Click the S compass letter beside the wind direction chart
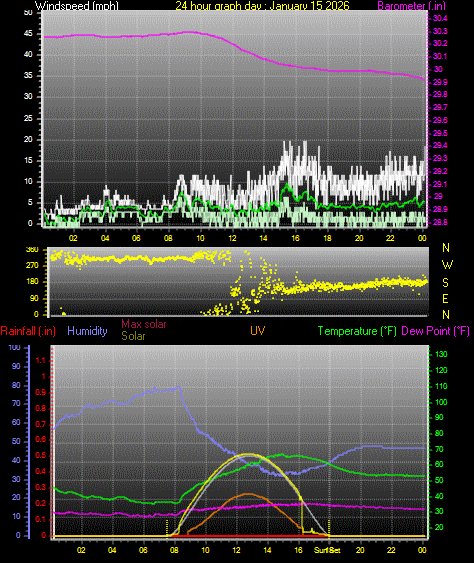Image resolution: width=474 pixels, height=563 pixels. coord(446,283)
